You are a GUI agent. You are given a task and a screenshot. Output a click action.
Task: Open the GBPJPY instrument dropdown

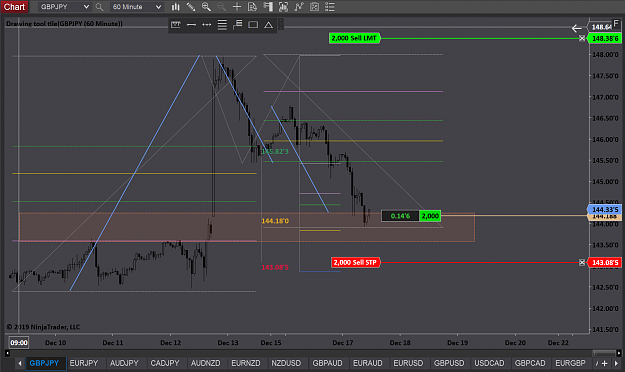(x=65, y=7)
